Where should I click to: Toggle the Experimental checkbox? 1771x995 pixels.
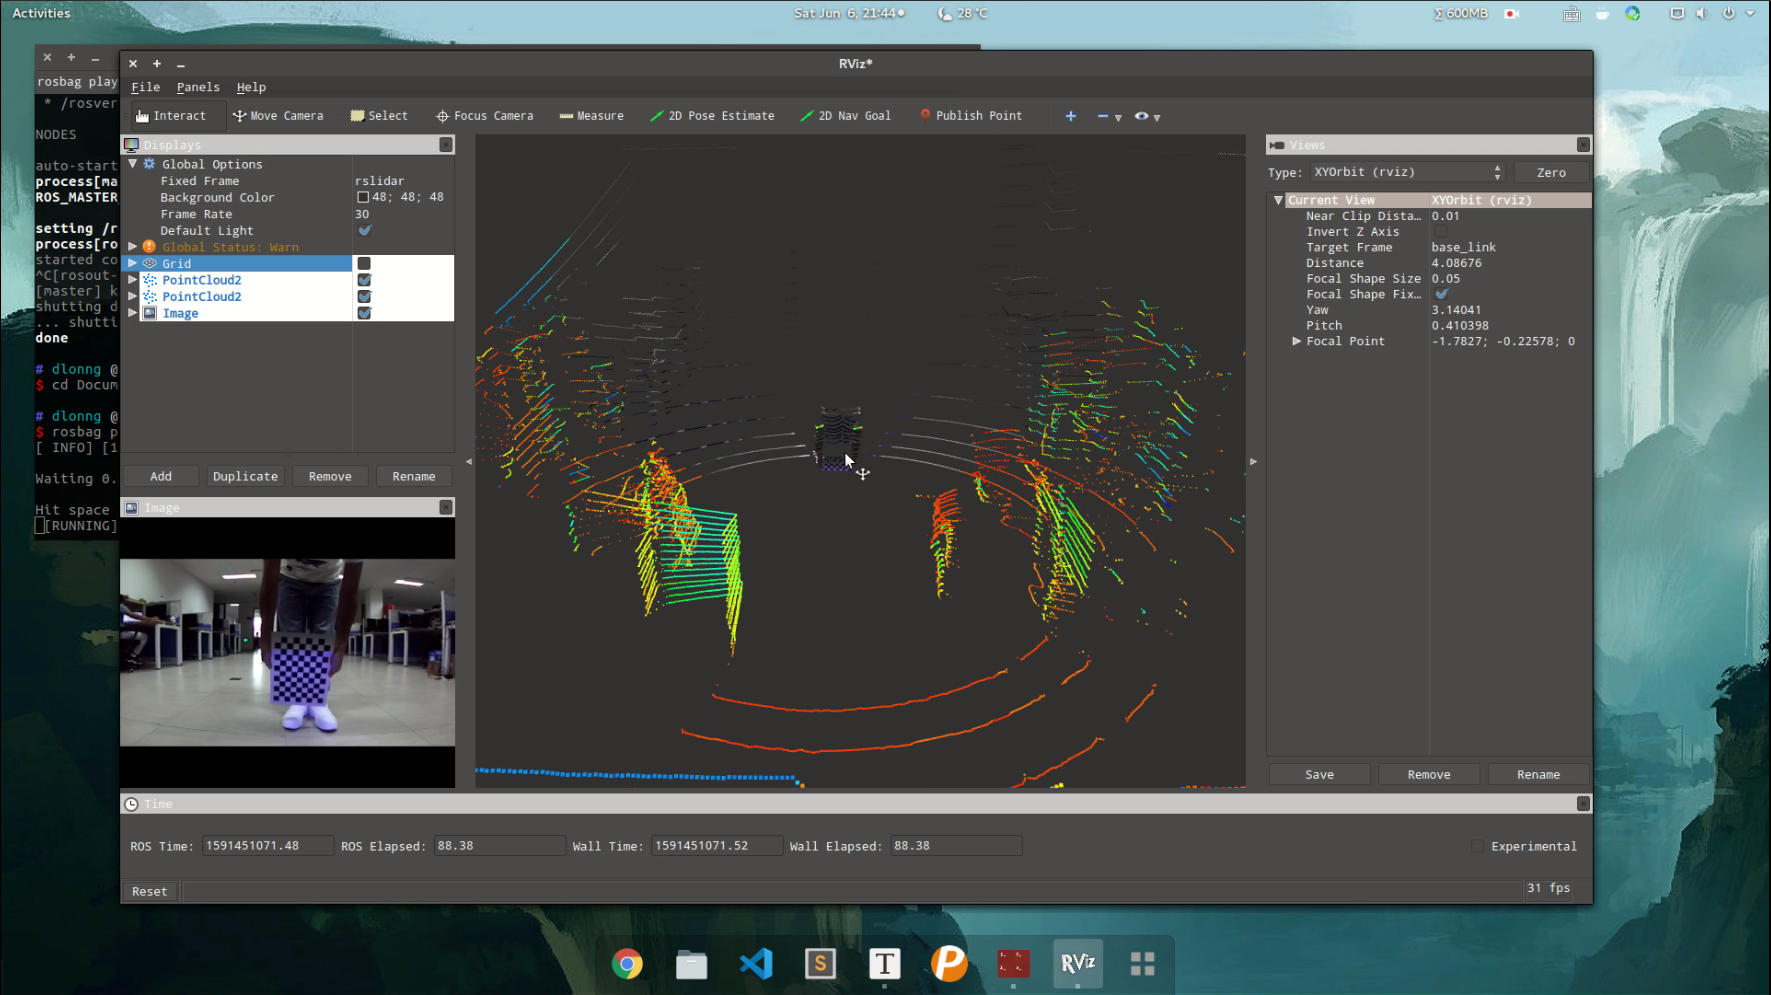(1477, 846)
